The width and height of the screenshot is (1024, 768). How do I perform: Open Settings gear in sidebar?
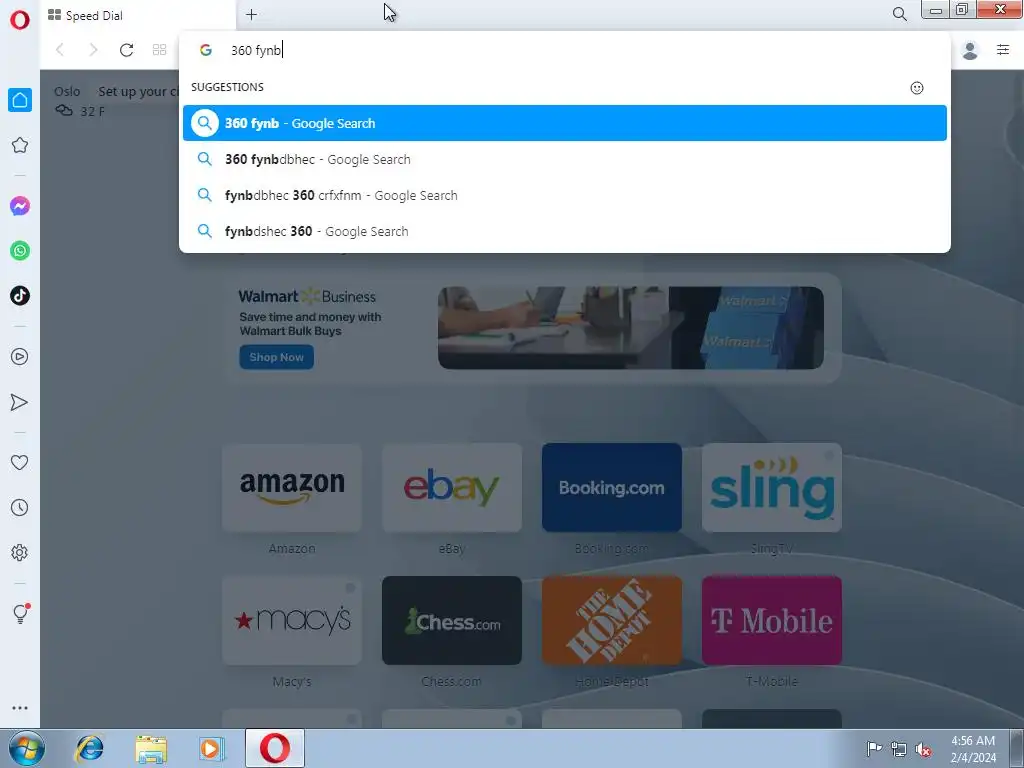point(20,552)
